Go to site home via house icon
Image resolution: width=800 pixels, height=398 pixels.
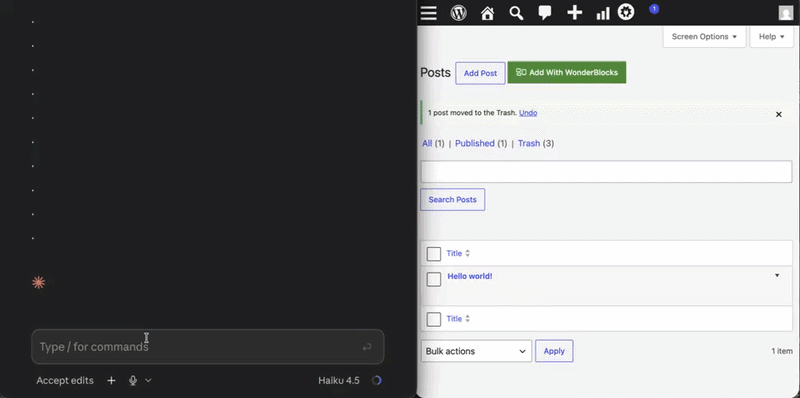pyautogui.click(x=487, y=13)
